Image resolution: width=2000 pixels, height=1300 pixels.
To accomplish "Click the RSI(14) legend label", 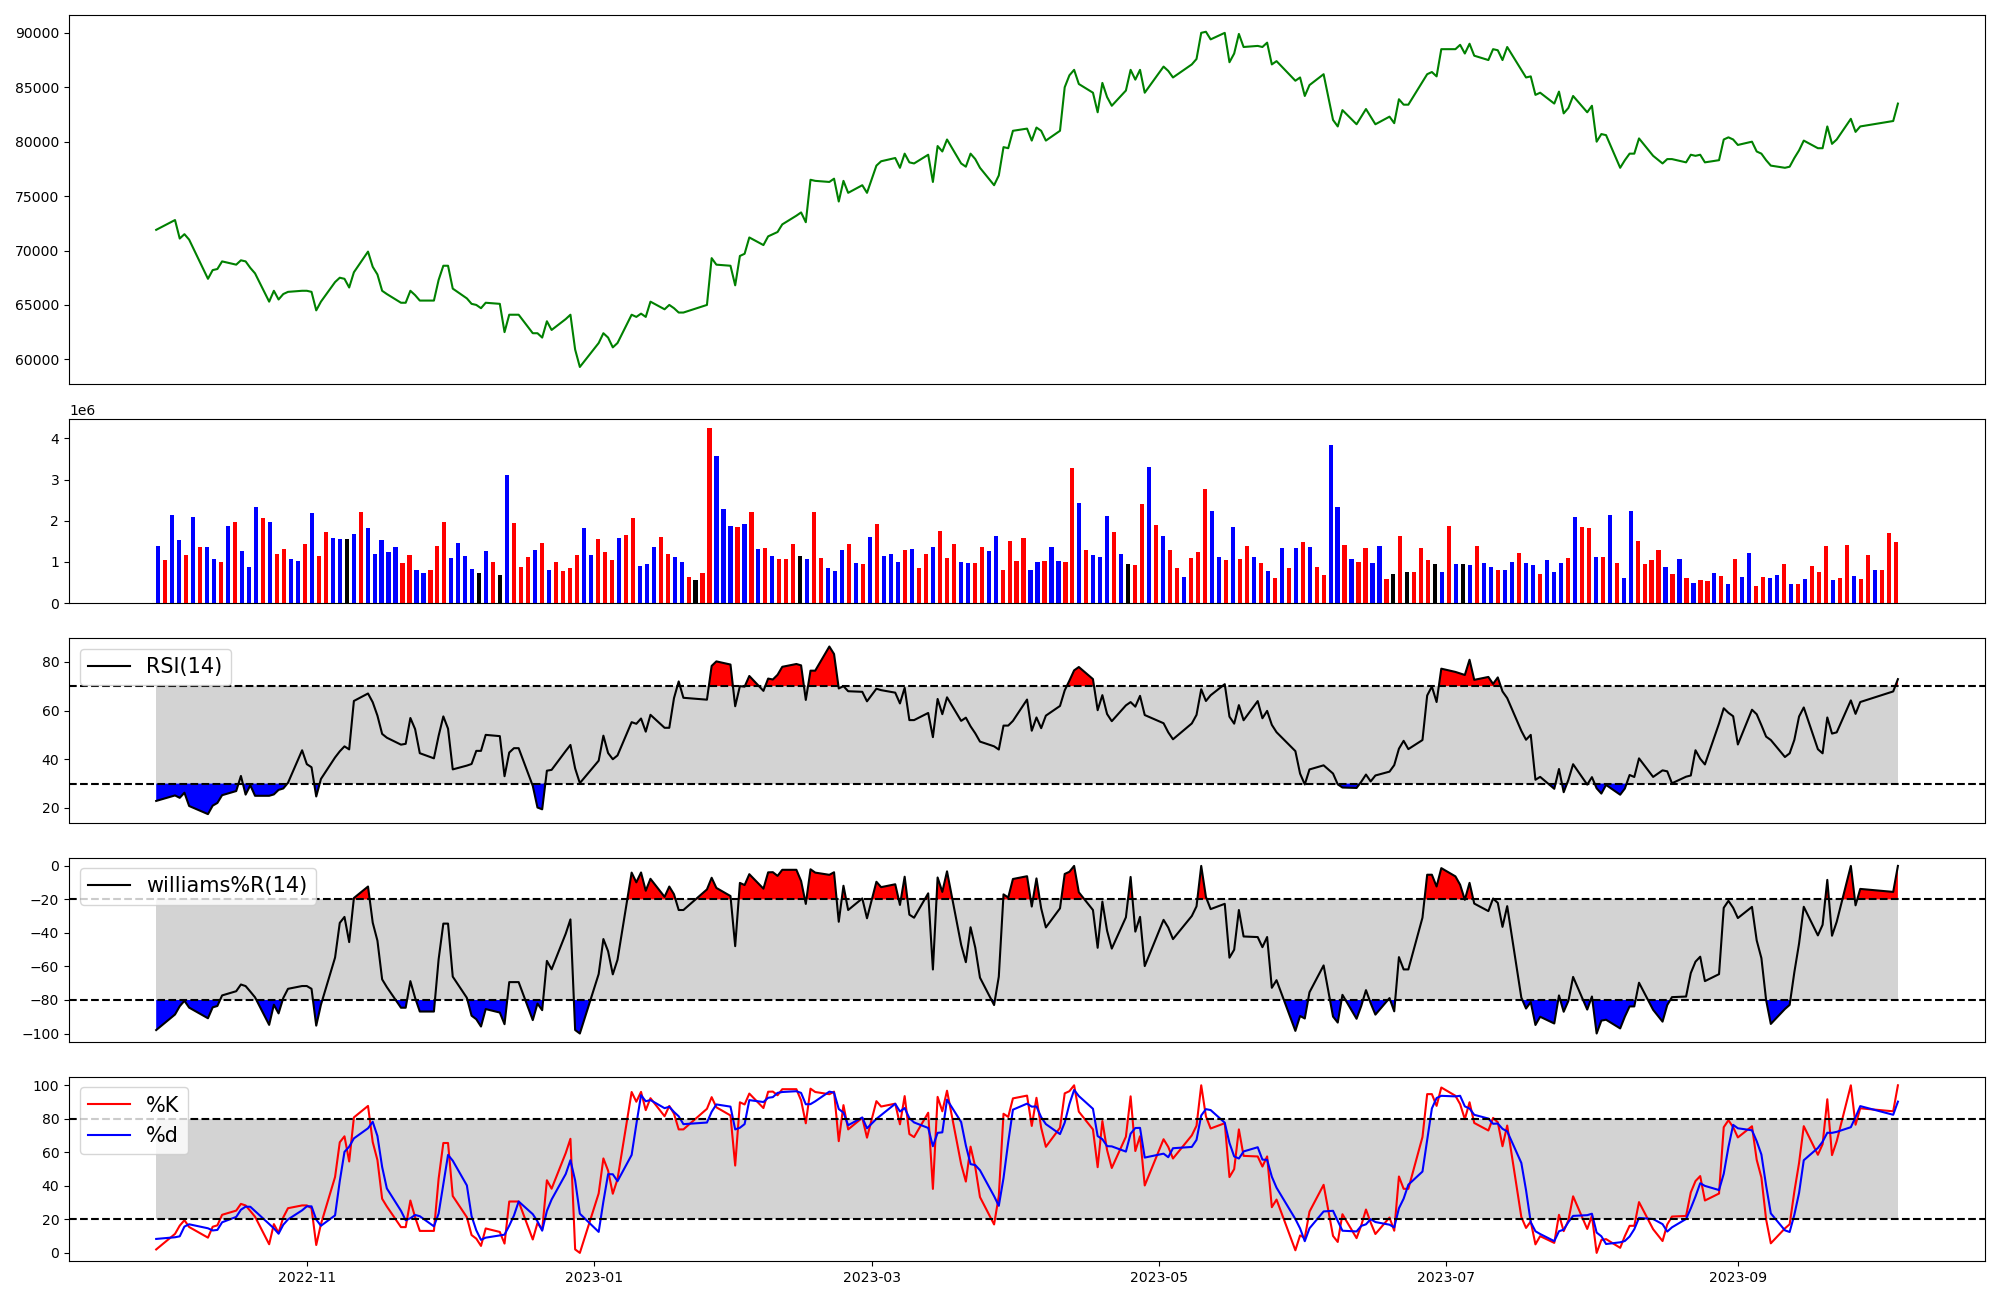I will [x=184, y=666].
